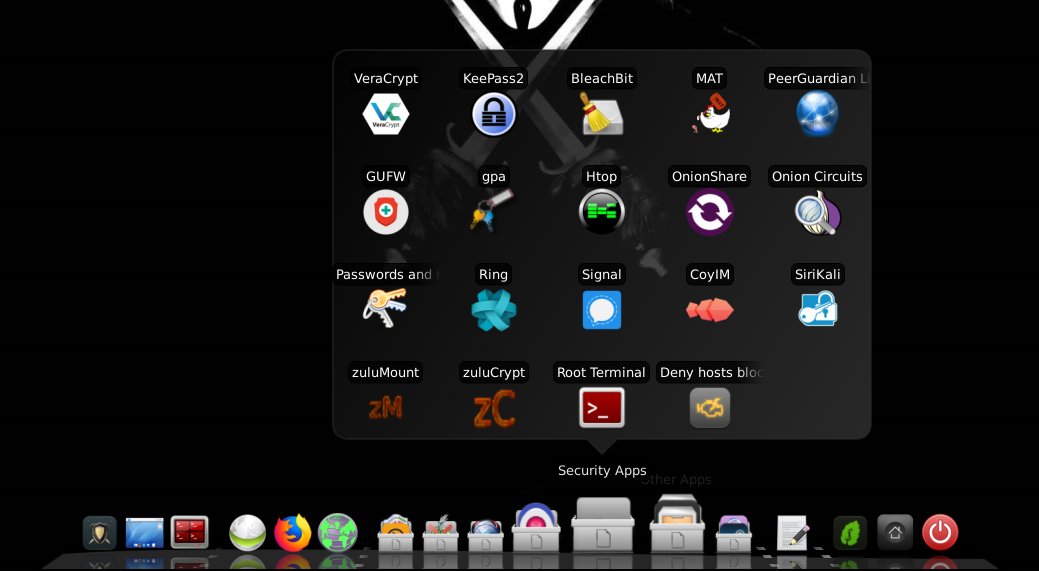
Task: Click the "KeePass2" text label
Action: coord(494,78)
